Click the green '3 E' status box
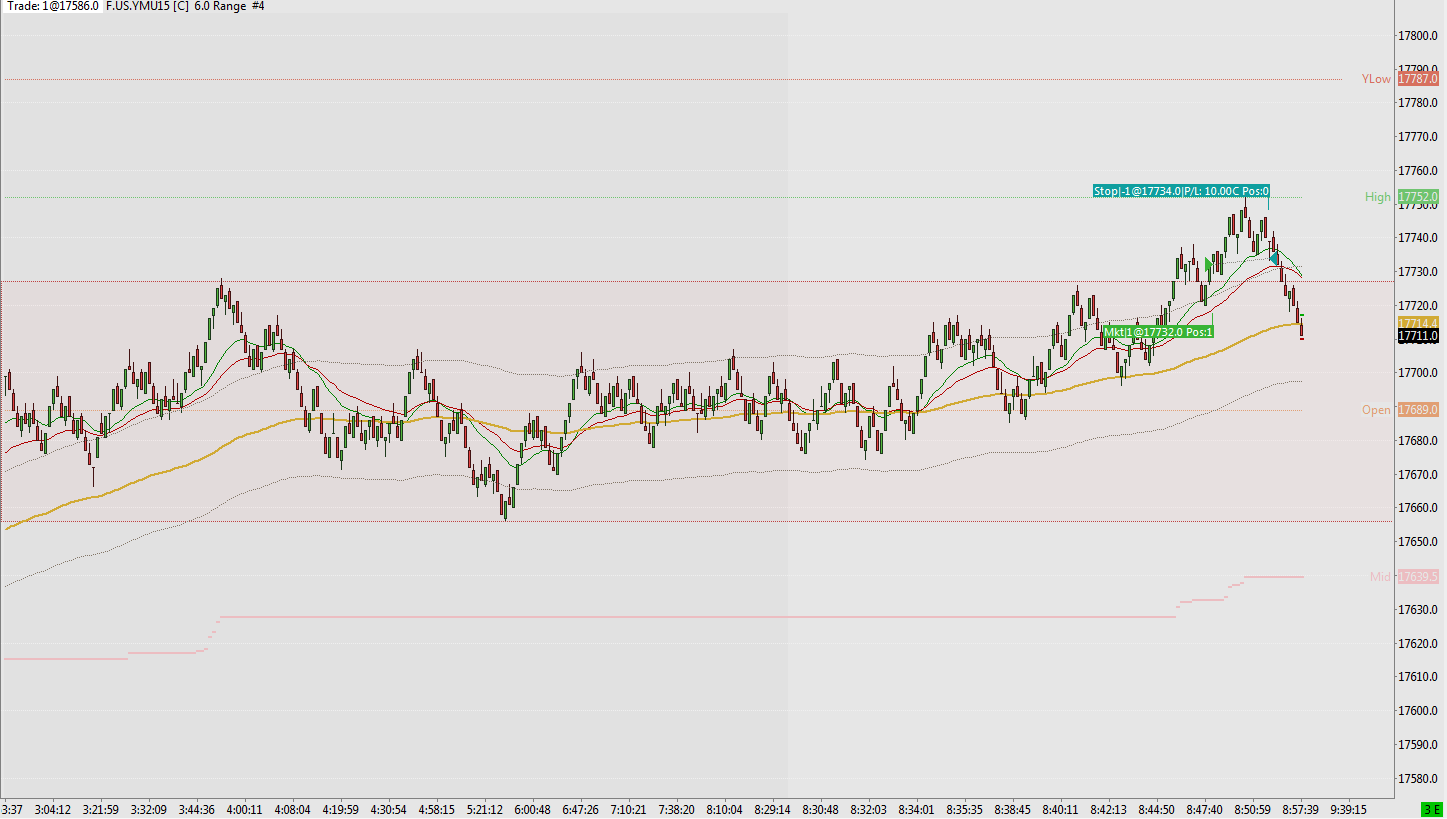Screen dimensions: 1447x819 click(1432, 809)
